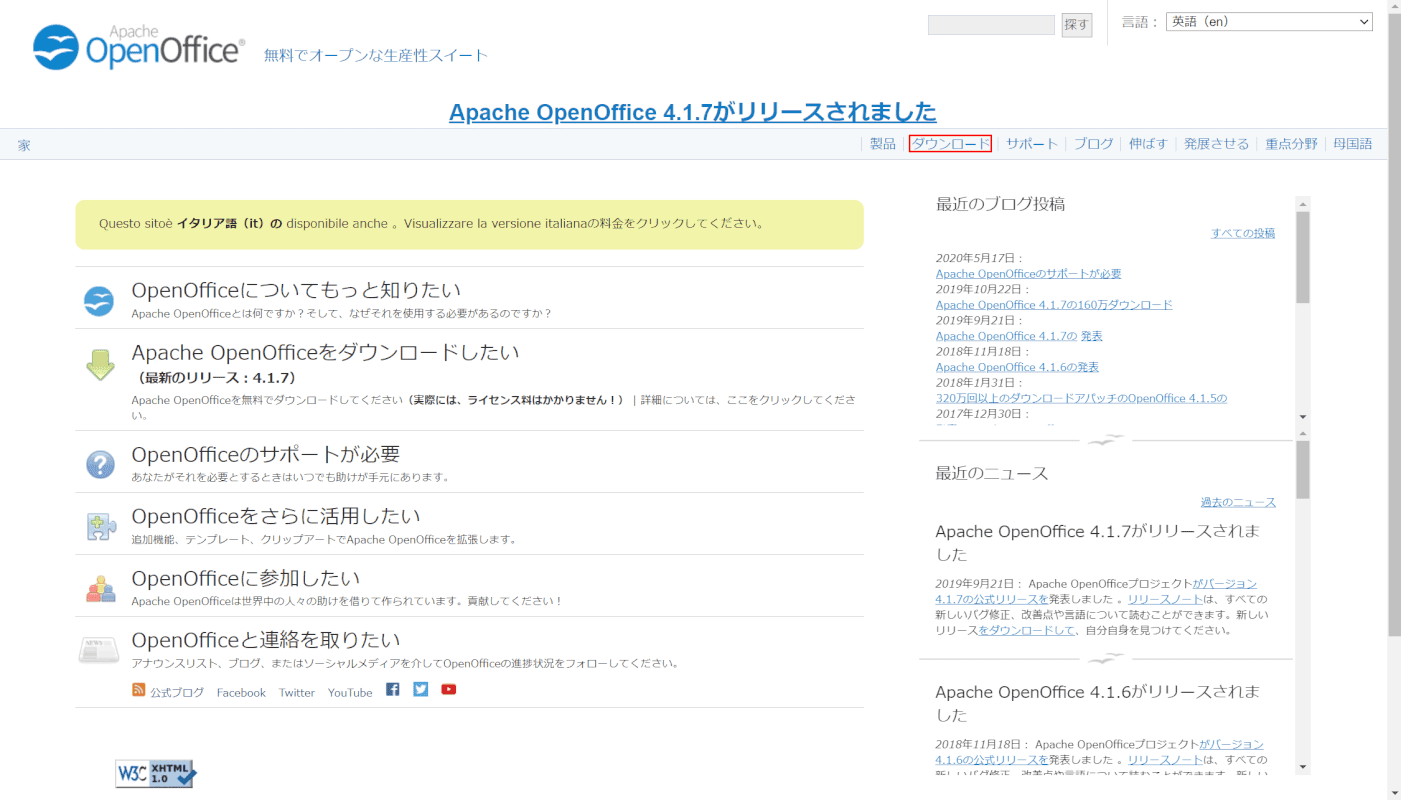Click the blue Facebook icon
Screen dimensions: 1401x800
coord(392,689)
